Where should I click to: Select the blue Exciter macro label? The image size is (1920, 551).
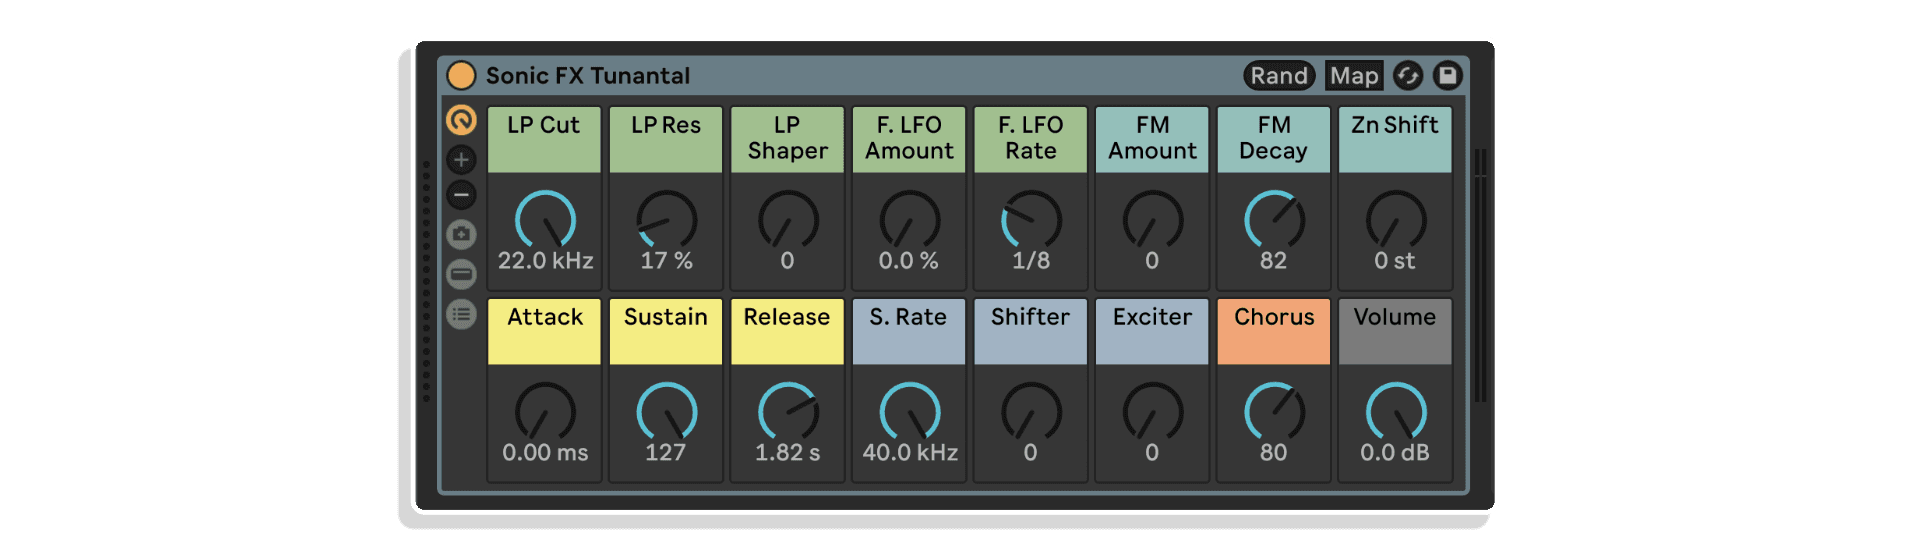(1152, 331)
